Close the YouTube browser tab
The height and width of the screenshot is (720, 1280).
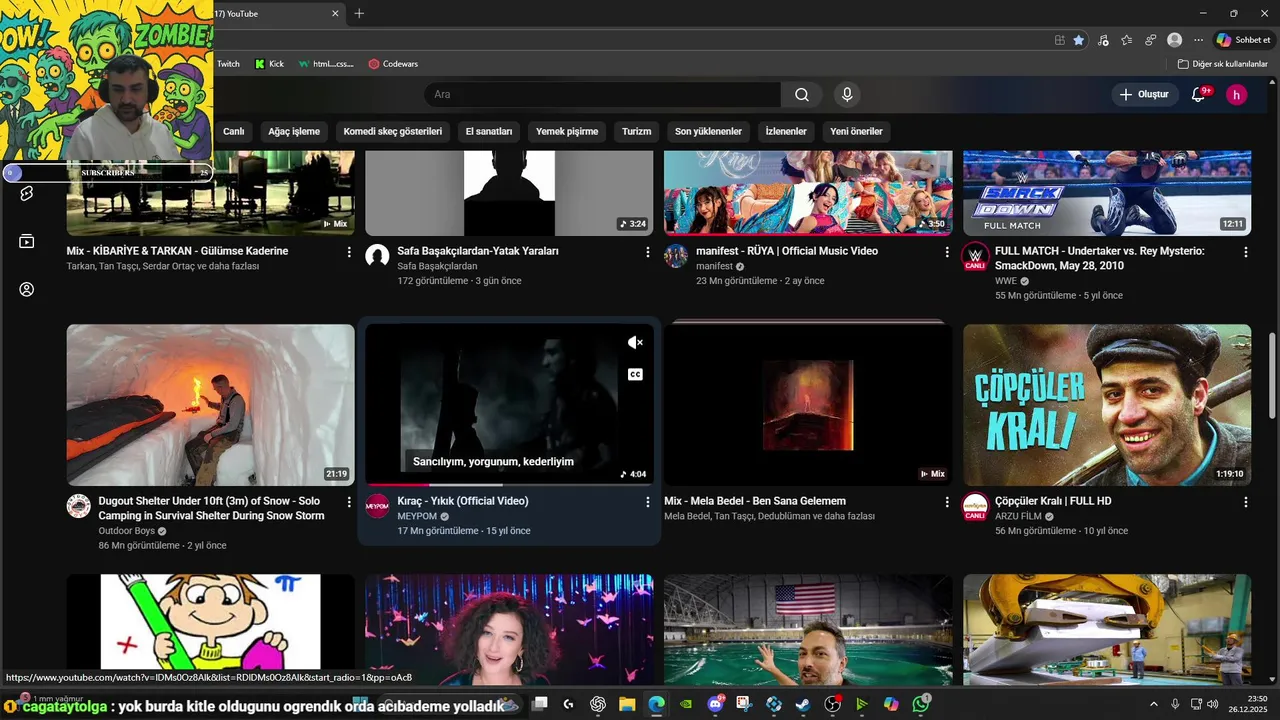[x=335, y=13]
